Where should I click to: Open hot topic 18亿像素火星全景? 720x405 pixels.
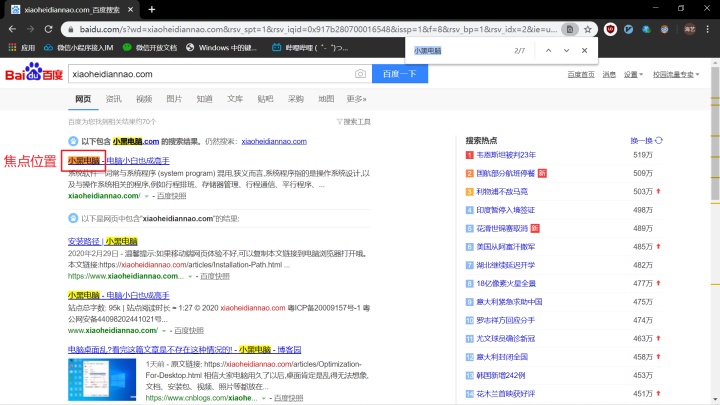(506, 283)
